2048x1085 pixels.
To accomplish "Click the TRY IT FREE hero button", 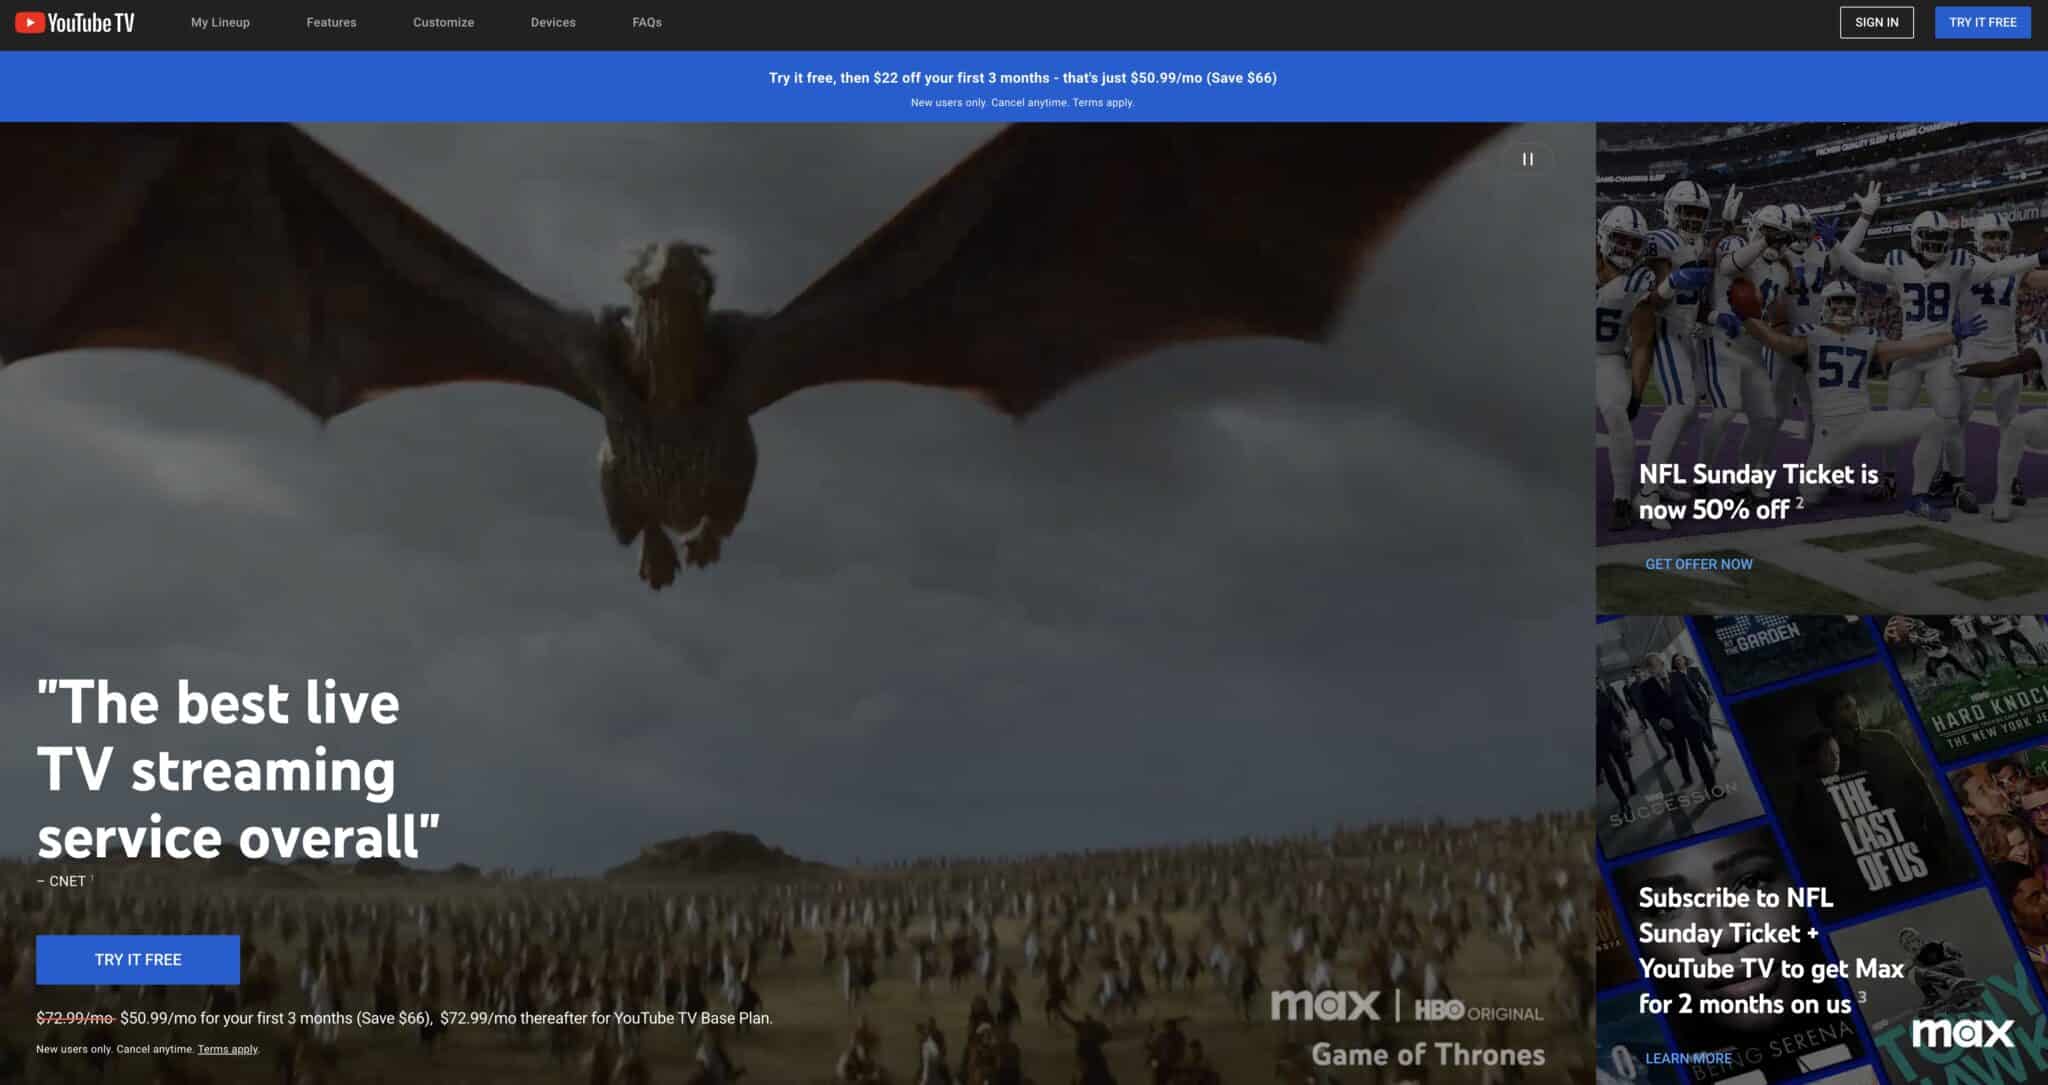I will [138, 960].
